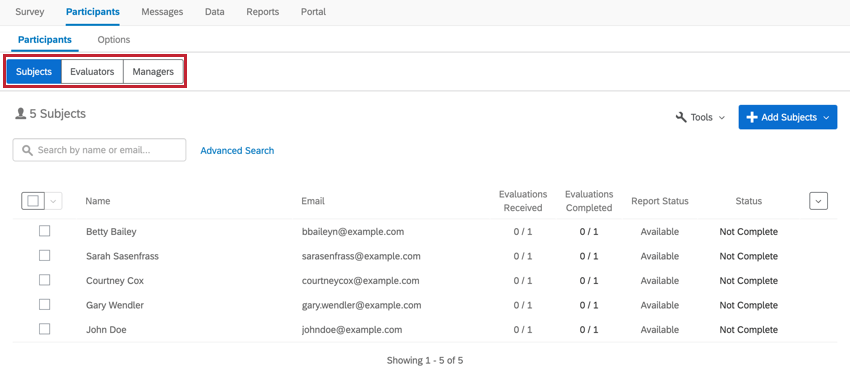Open the Messages top navigation tab
The height and width of the screenshot is (377, 850).
coord(162,12)
